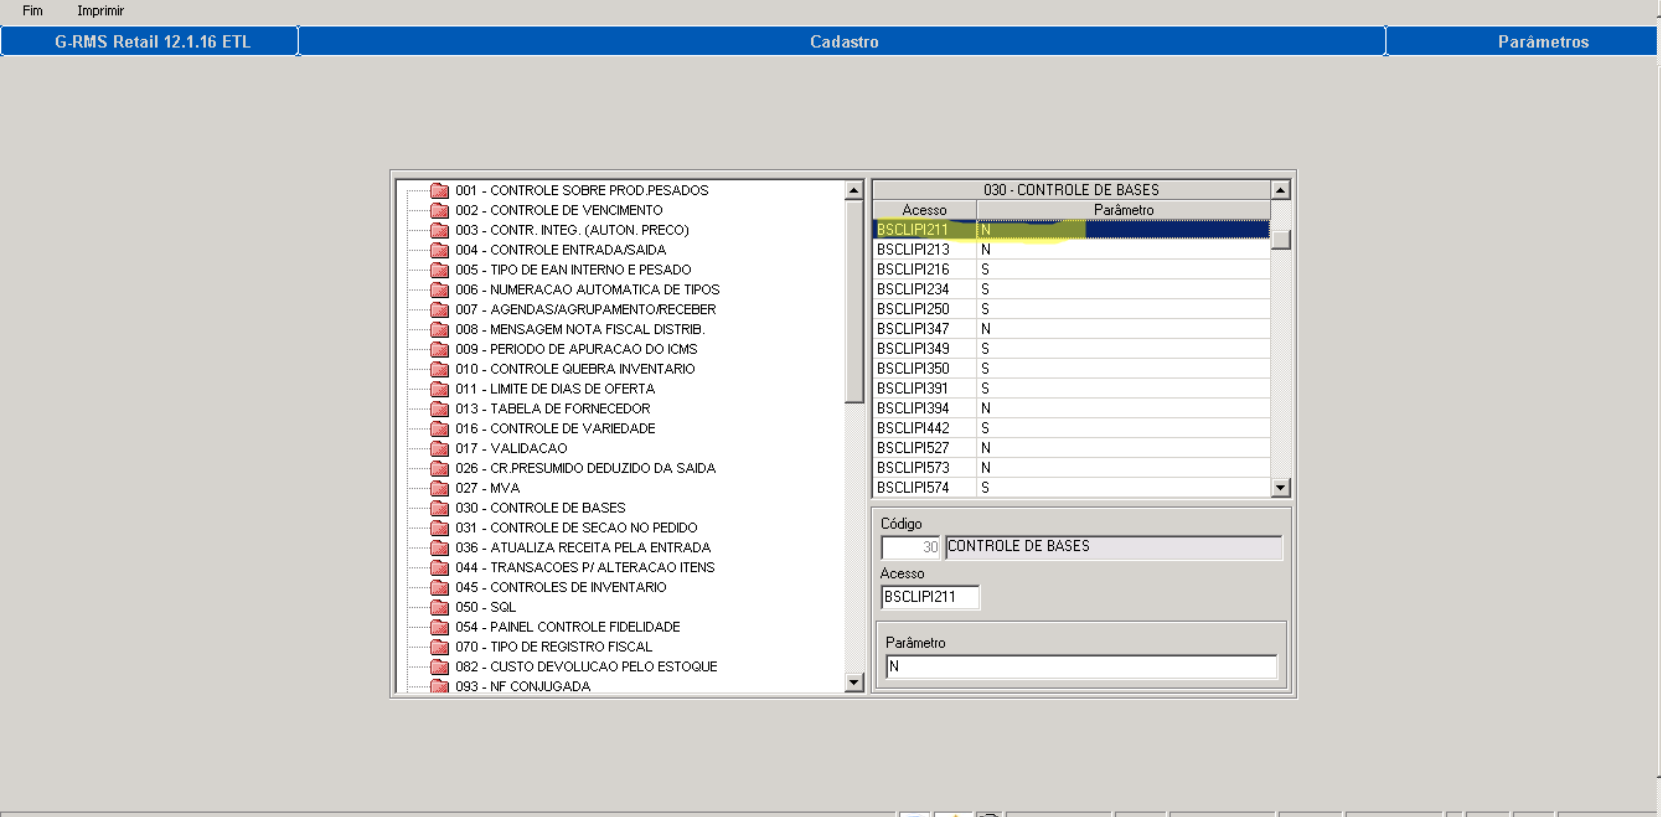Select row BSCLIPI216 in access table
1661x817 pixels.
click(1071, 270)
